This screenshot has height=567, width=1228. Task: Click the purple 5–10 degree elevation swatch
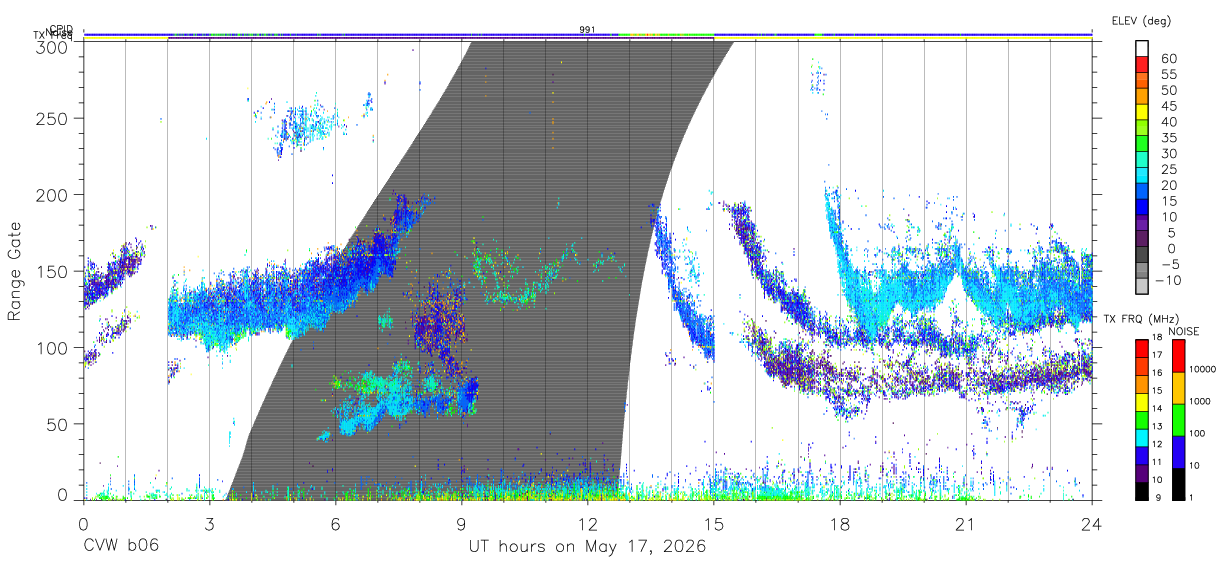[x=1142, y=225]
